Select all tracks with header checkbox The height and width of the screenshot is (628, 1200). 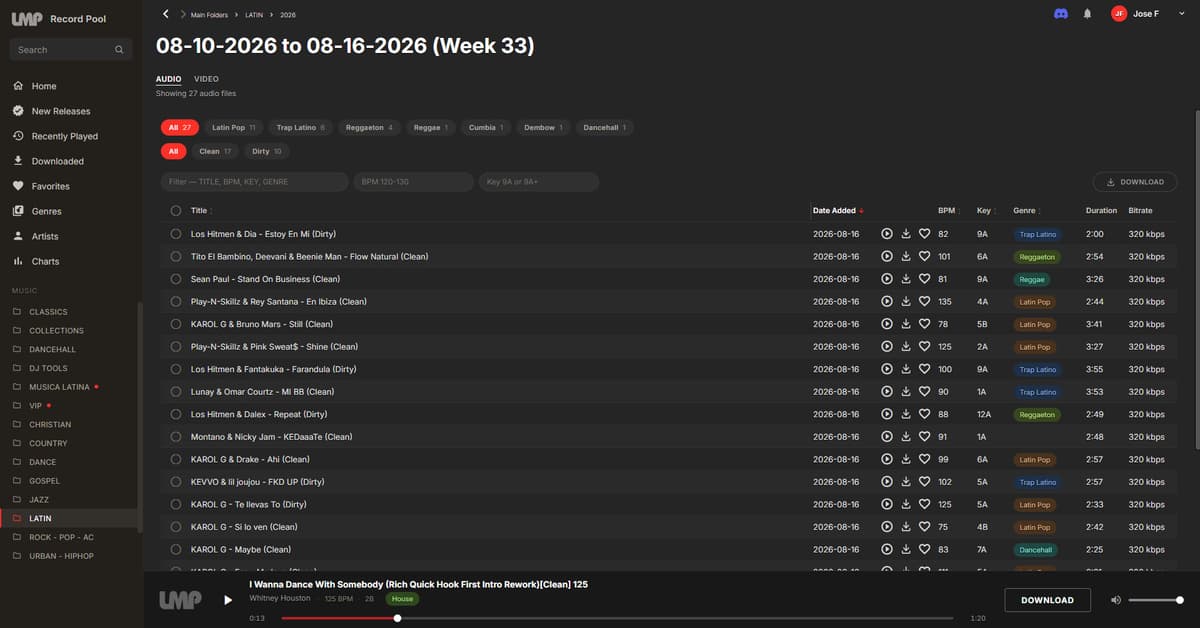[176, 210]
